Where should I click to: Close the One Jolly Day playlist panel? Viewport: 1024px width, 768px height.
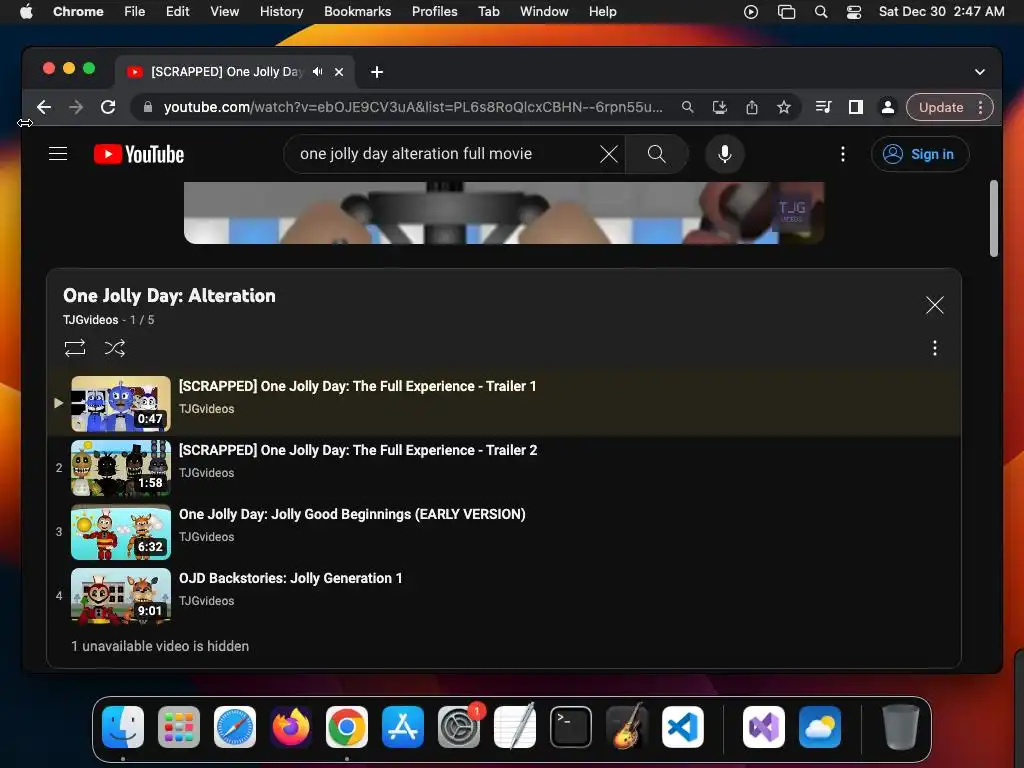tap(935, 305)
